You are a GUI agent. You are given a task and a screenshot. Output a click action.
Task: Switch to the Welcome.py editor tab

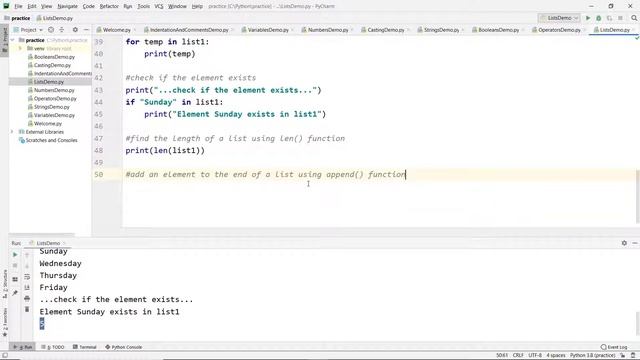[116, 30]
